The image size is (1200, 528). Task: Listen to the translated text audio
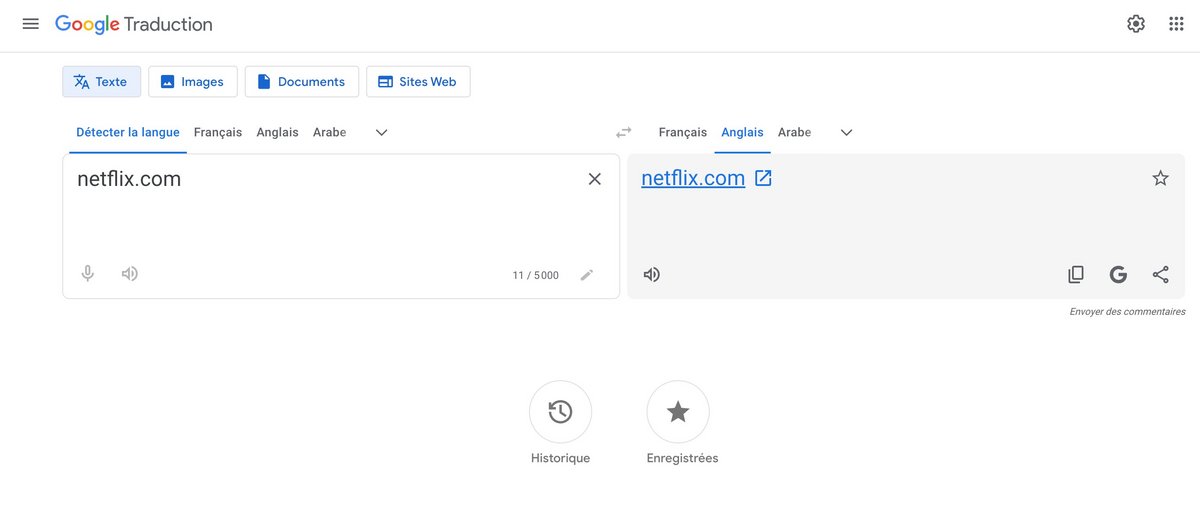652,275
